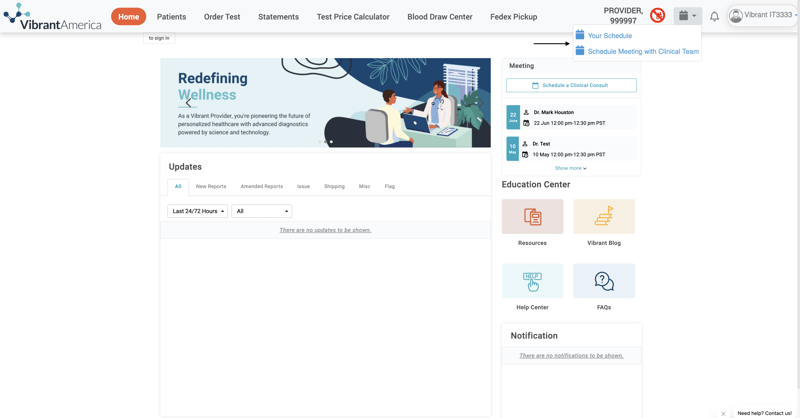Click the Vibrant Blog label

604,243
